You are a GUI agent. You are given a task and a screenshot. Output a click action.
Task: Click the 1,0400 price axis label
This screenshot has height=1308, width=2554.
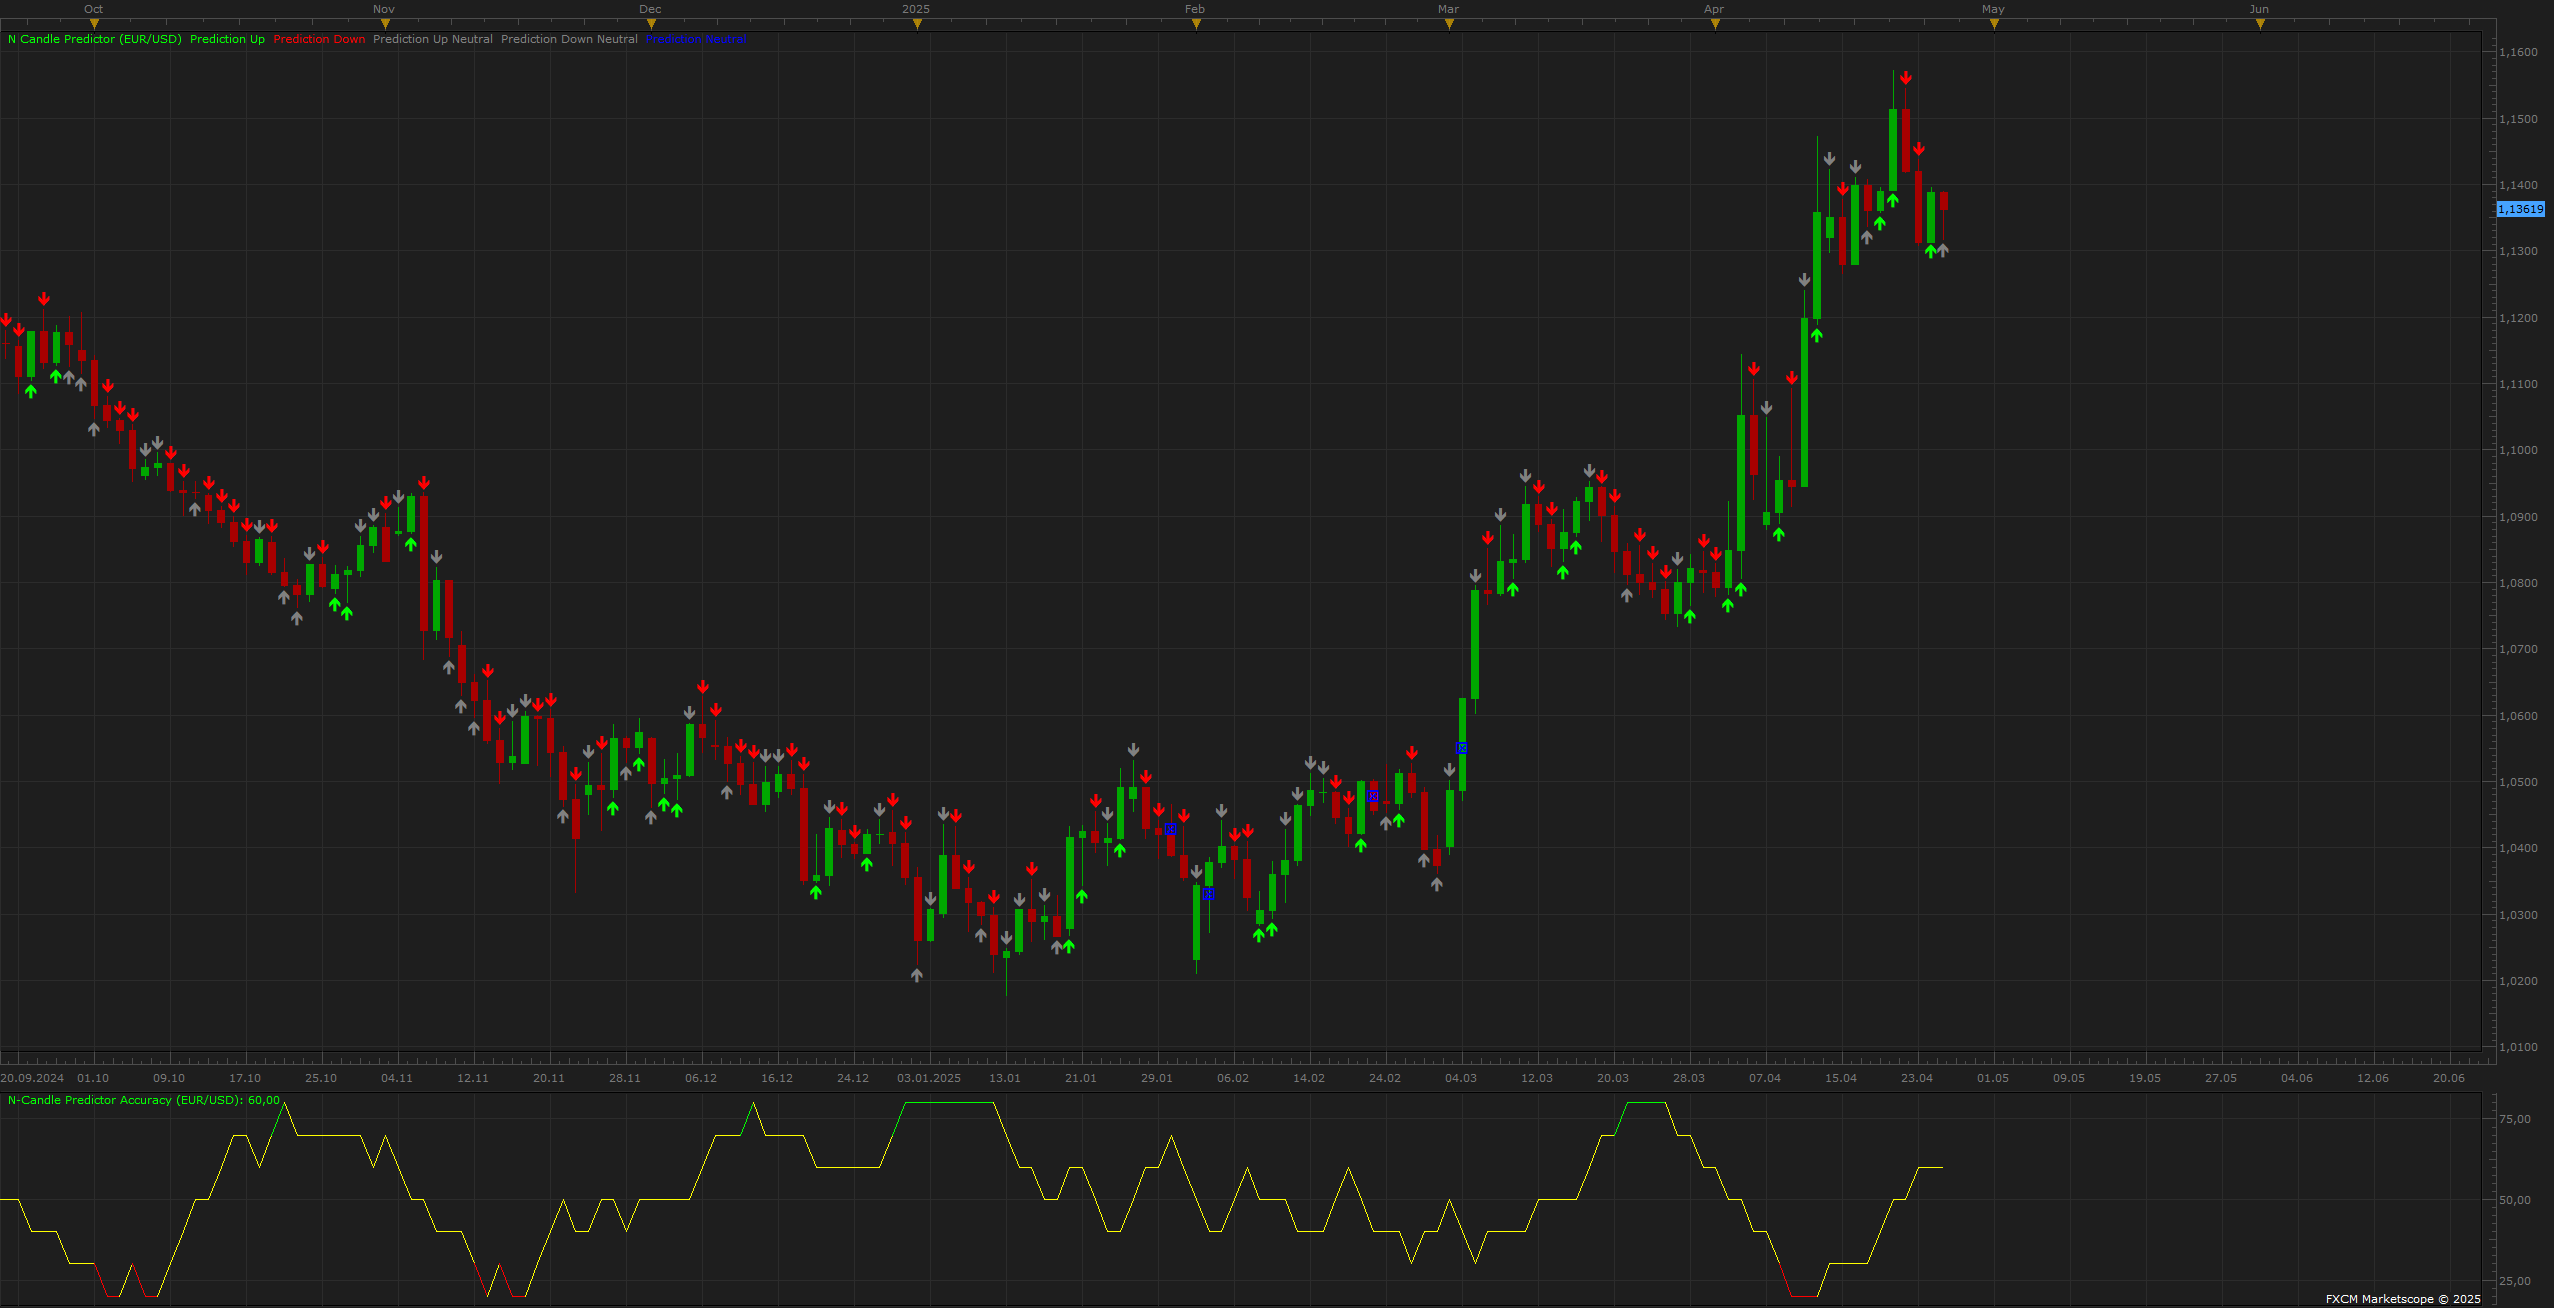click(2518, 848)
